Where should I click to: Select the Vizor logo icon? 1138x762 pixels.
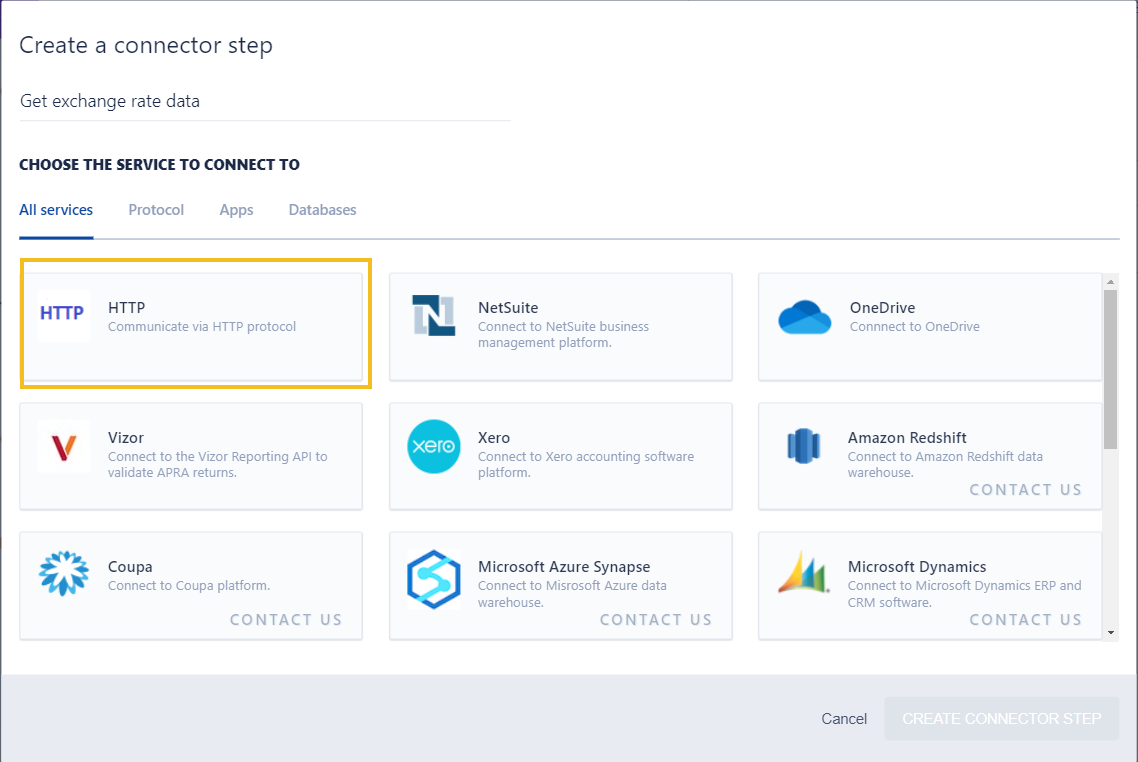pyautogui.click(x=64, y=446)
